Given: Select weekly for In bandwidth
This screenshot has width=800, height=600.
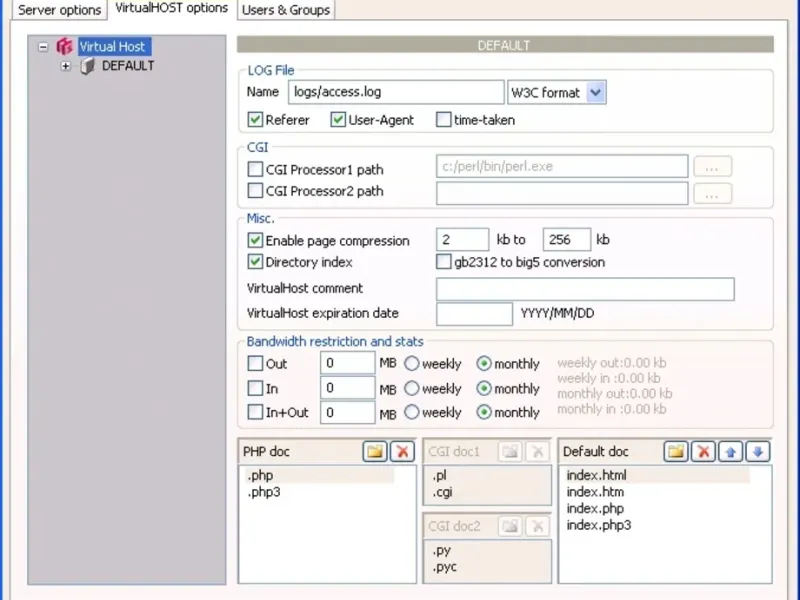Looking at the screenshot, I should (412, 388).
